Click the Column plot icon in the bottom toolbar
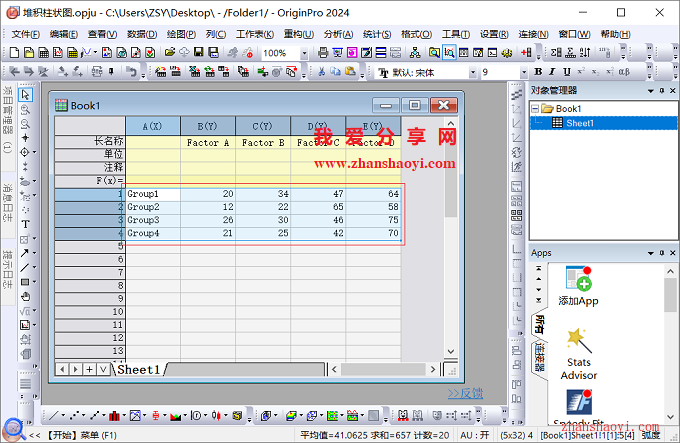 pos(114,416)
